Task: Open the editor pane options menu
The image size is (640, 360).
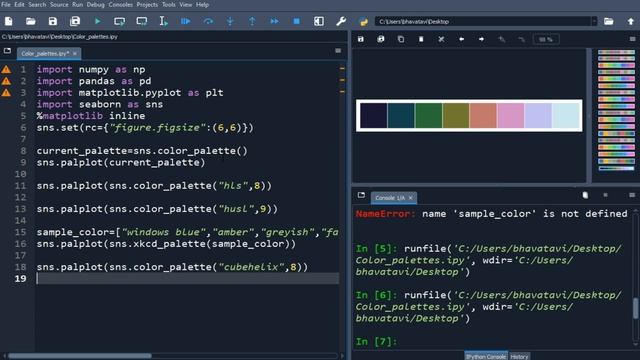Action: click(338, 51)
